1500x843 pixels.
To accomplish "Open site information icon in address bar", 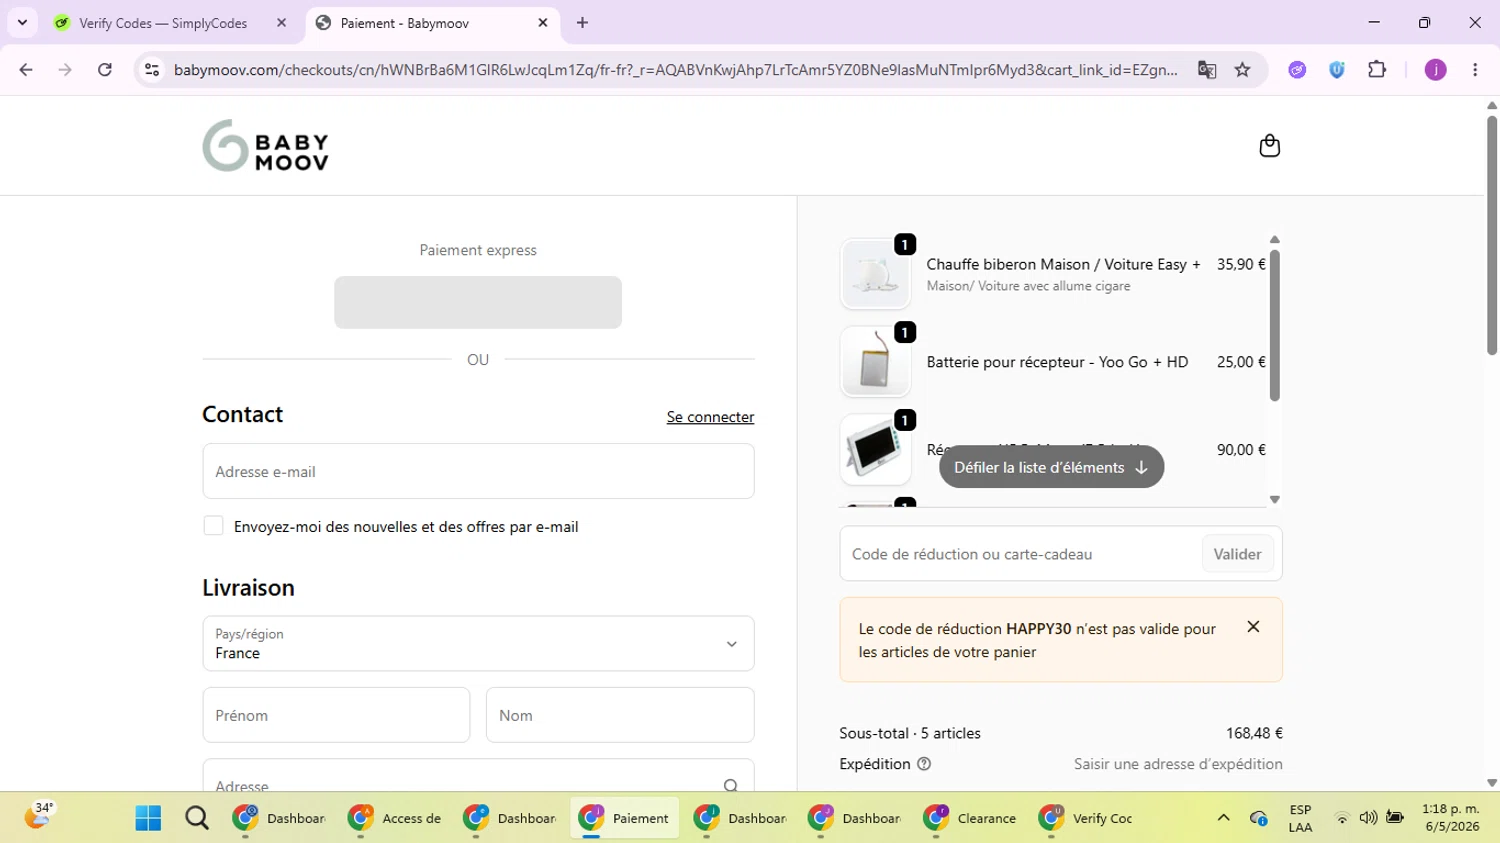I will point(152,70).
